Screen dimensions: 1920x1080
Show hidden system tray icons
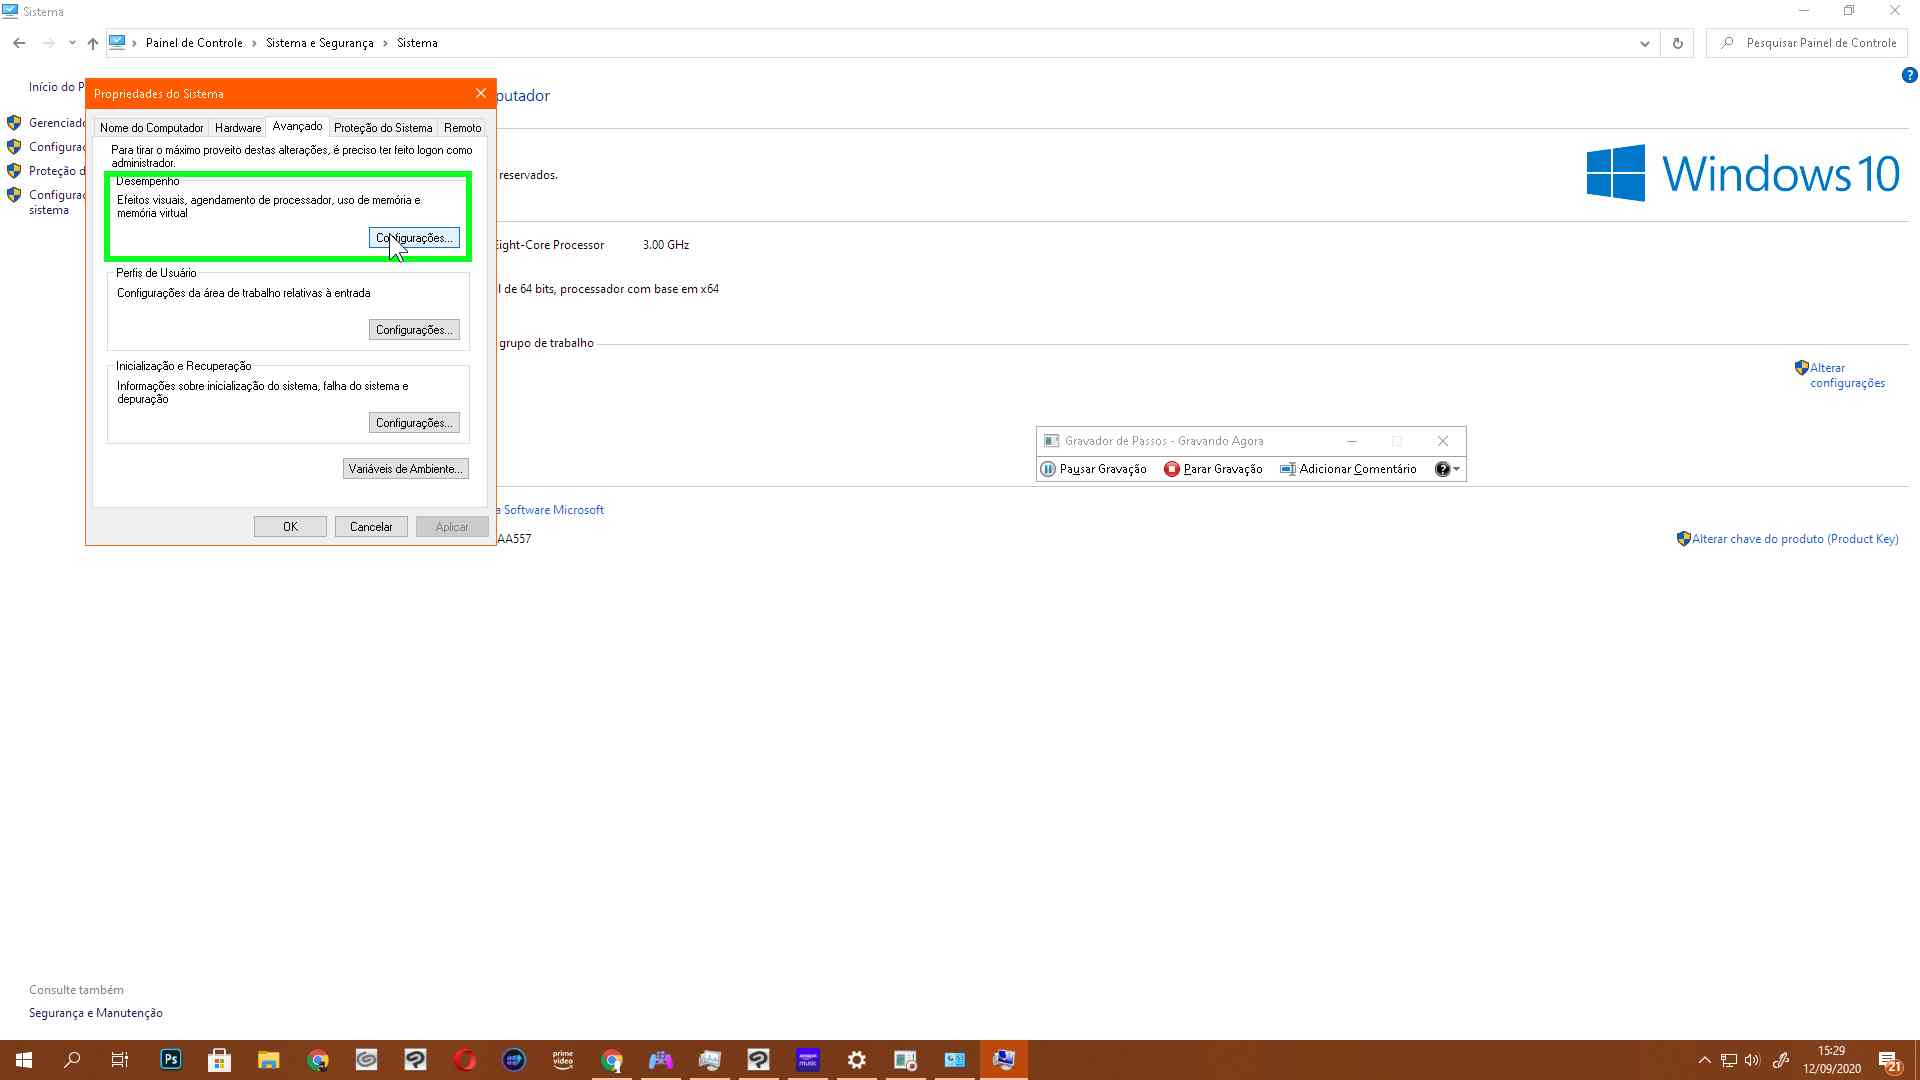(x=1704, y=1060)
